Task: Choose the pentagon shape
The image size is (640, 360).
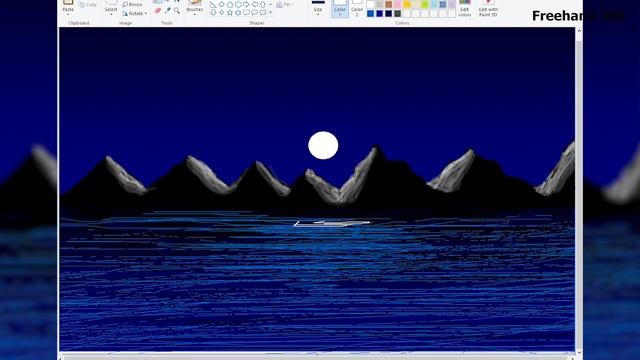Action: 230,4
